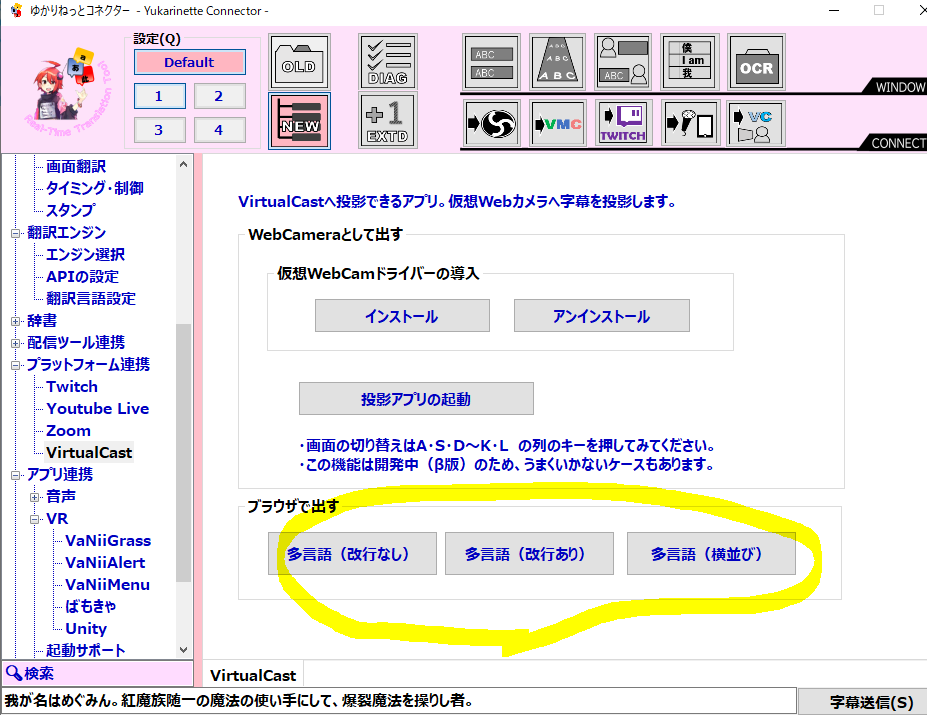Open VaNiiMenu under VR
Screen dimensions: 927x715
tap(108, 584)
